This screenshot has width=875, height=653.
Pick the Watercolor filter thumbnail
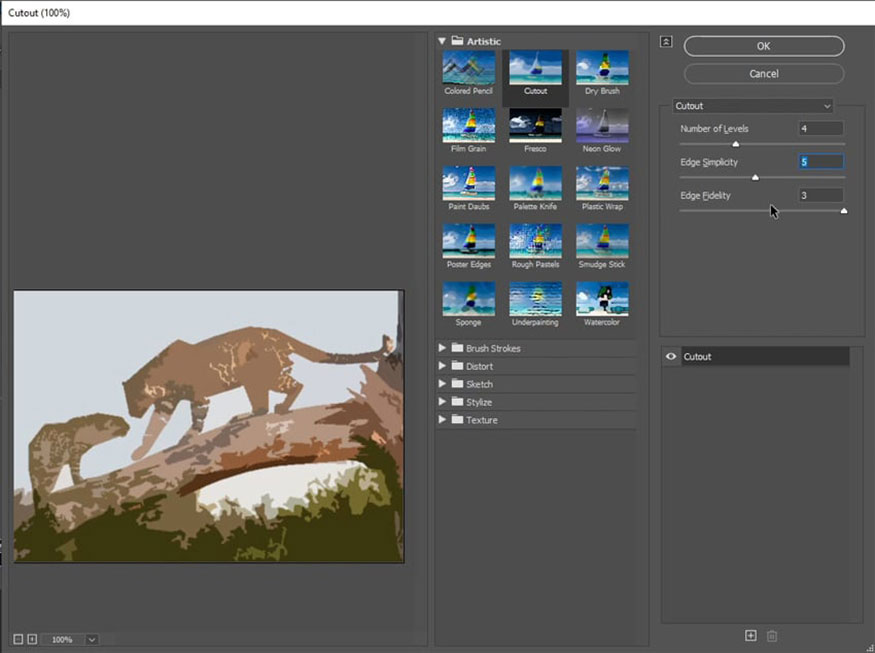coord(602,299)
